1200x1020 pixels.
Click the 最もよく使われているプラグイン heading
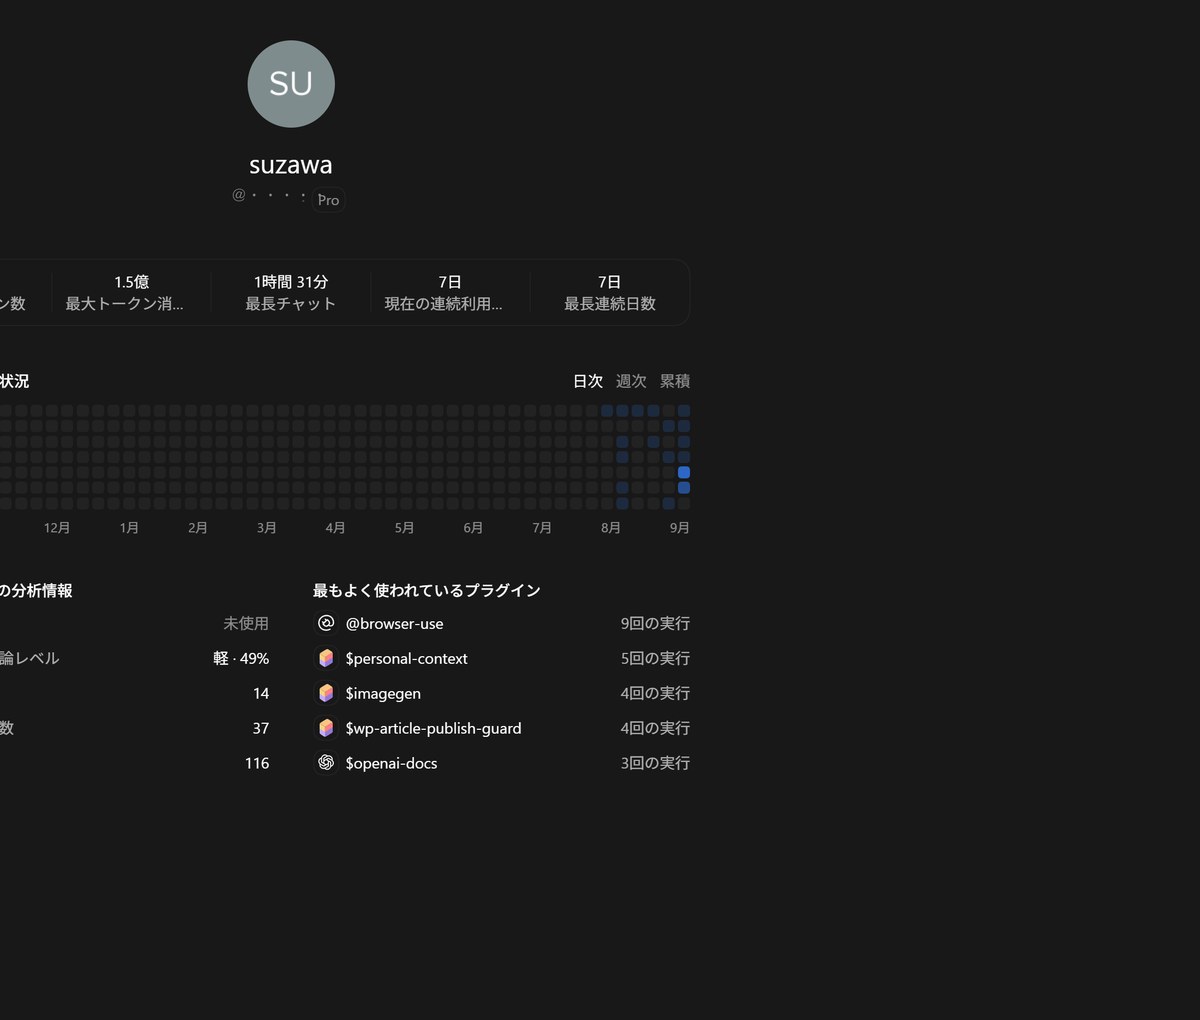427,591
